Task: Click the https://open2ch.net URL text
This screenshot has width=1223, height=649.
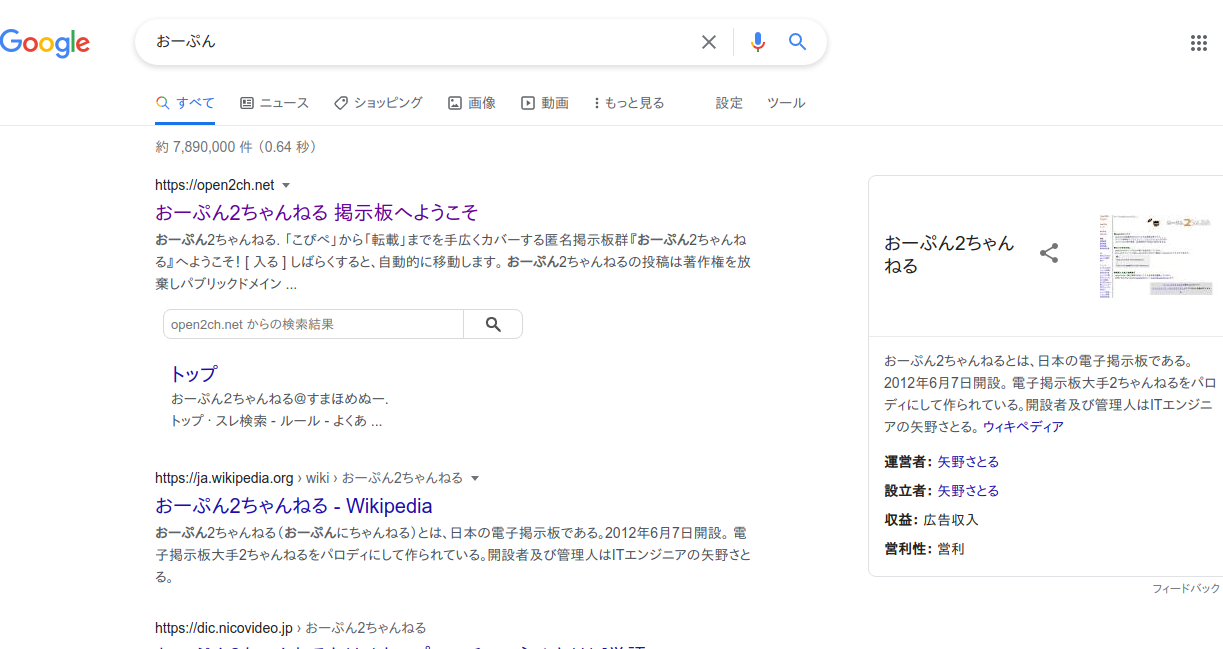Action: 214,185
